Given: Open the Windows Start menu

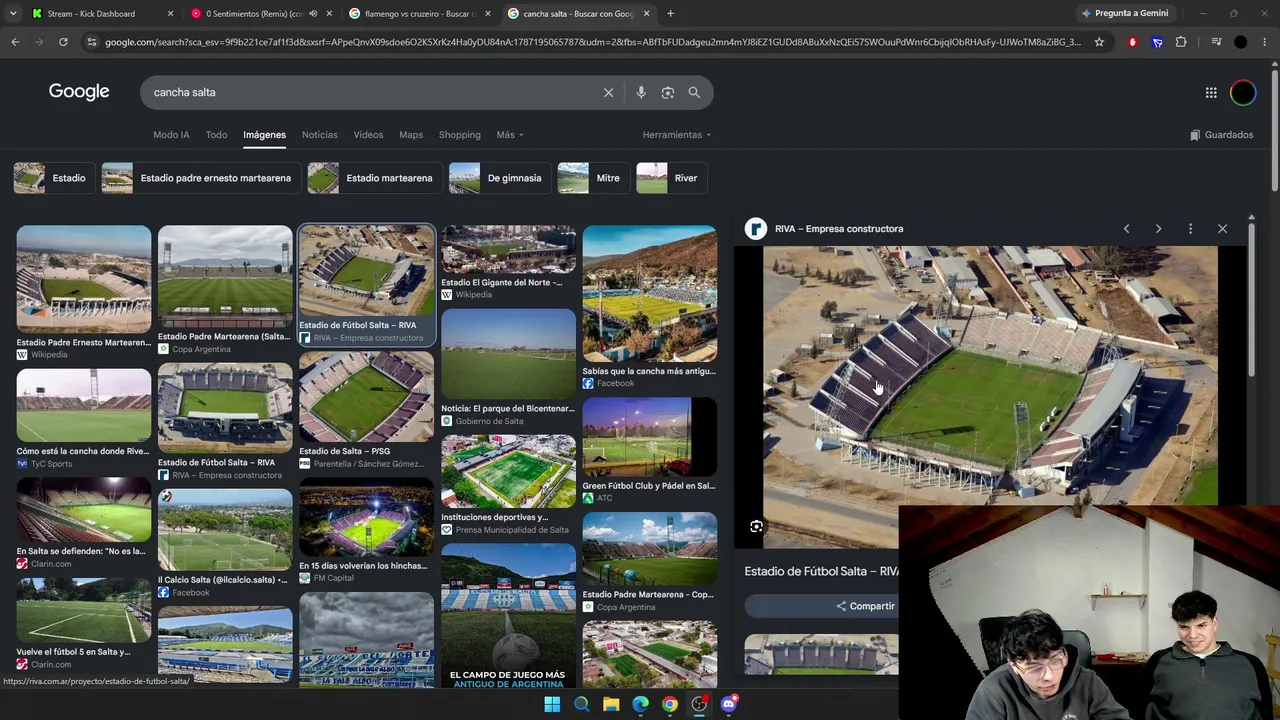Looking at the screenshot, I should click(552, 704).
